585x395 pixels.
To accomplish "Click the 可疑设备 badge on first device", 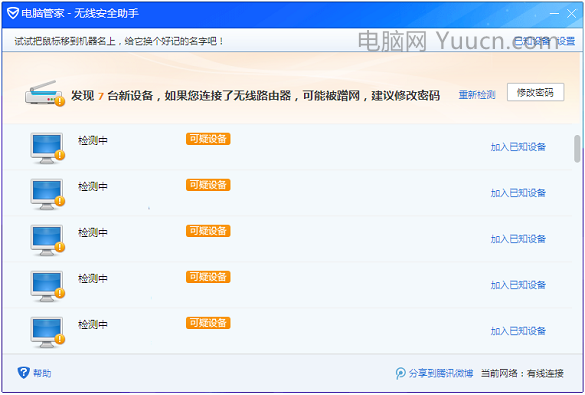I will (208, 139).
